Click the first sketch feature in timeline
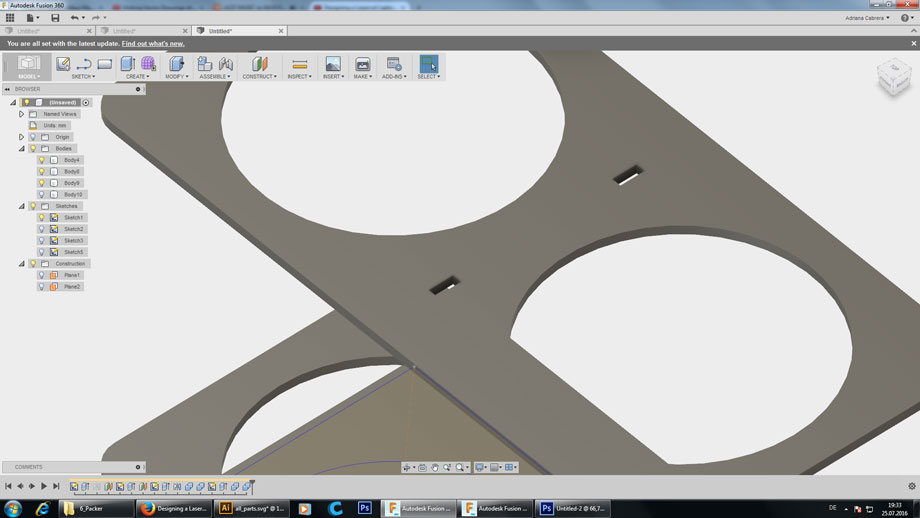The width and height of the screenshot is (920, 518). [74, 486]
